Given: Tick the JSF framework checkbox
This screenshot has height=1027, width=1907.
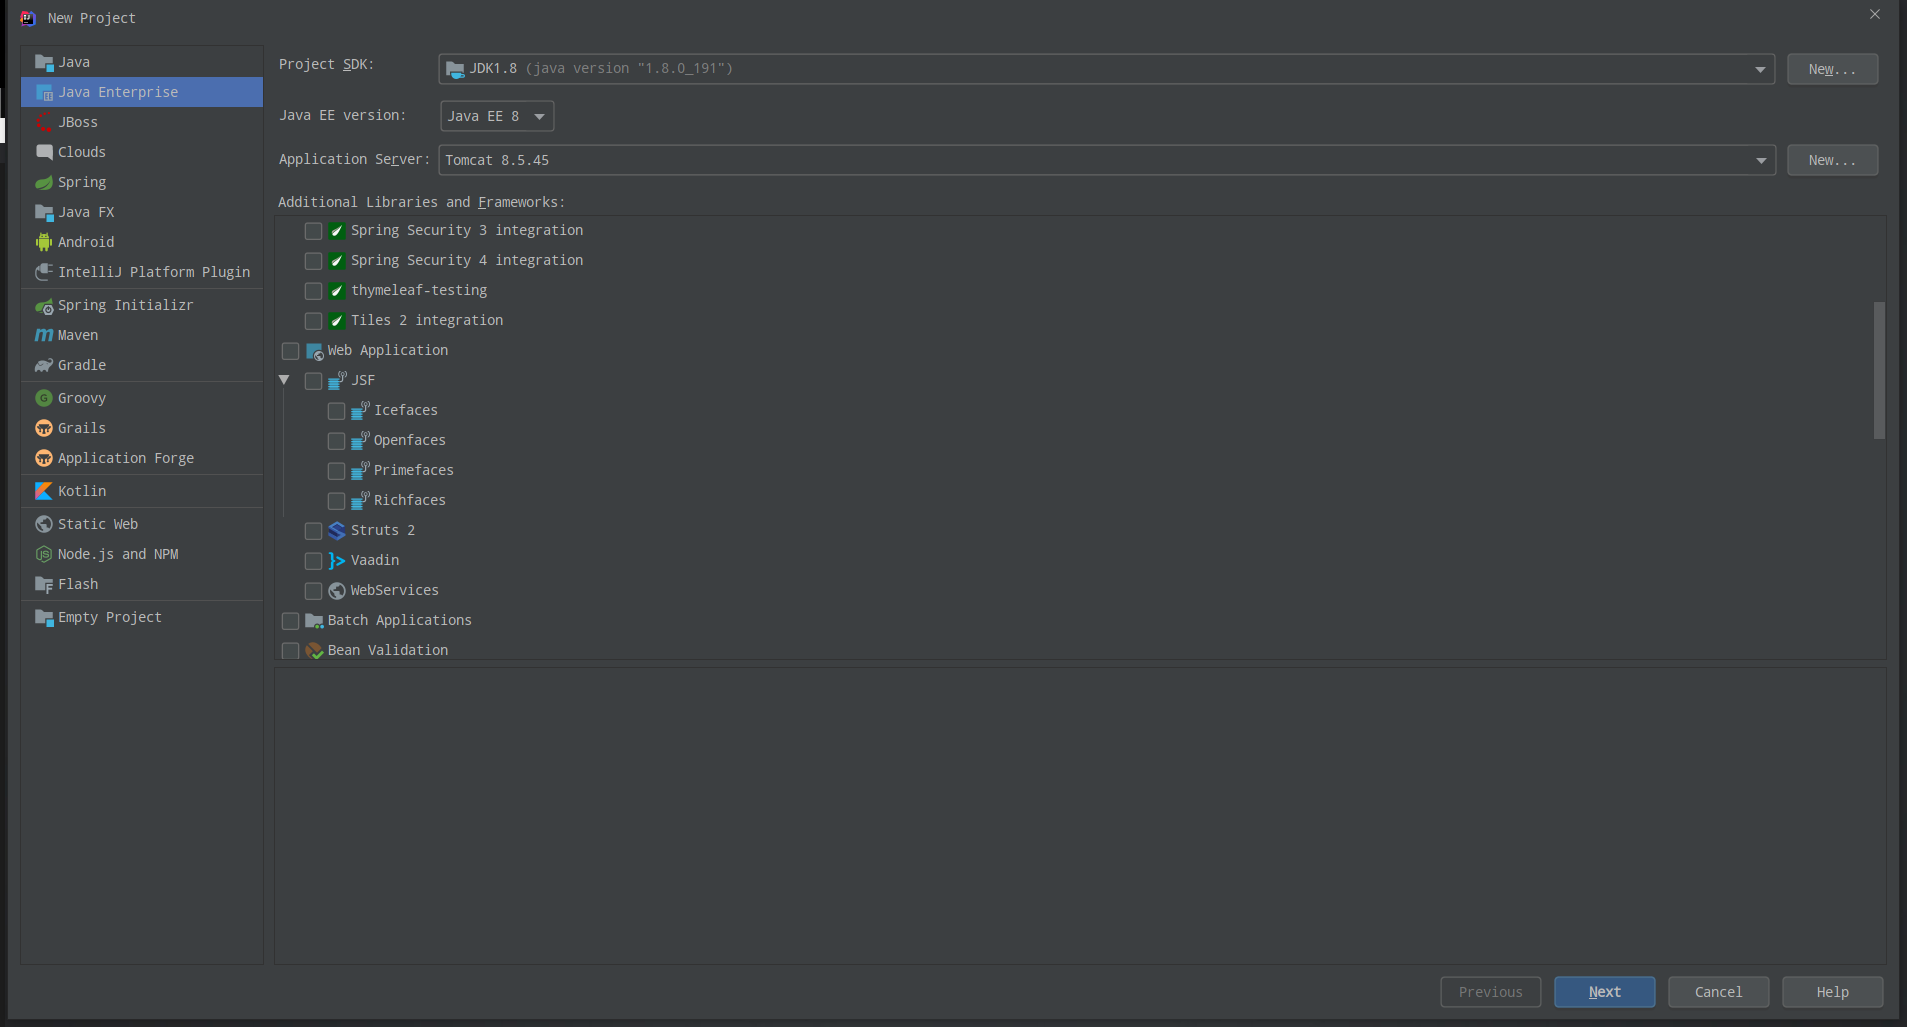Looking at the screenshot, I should (313, 381).
